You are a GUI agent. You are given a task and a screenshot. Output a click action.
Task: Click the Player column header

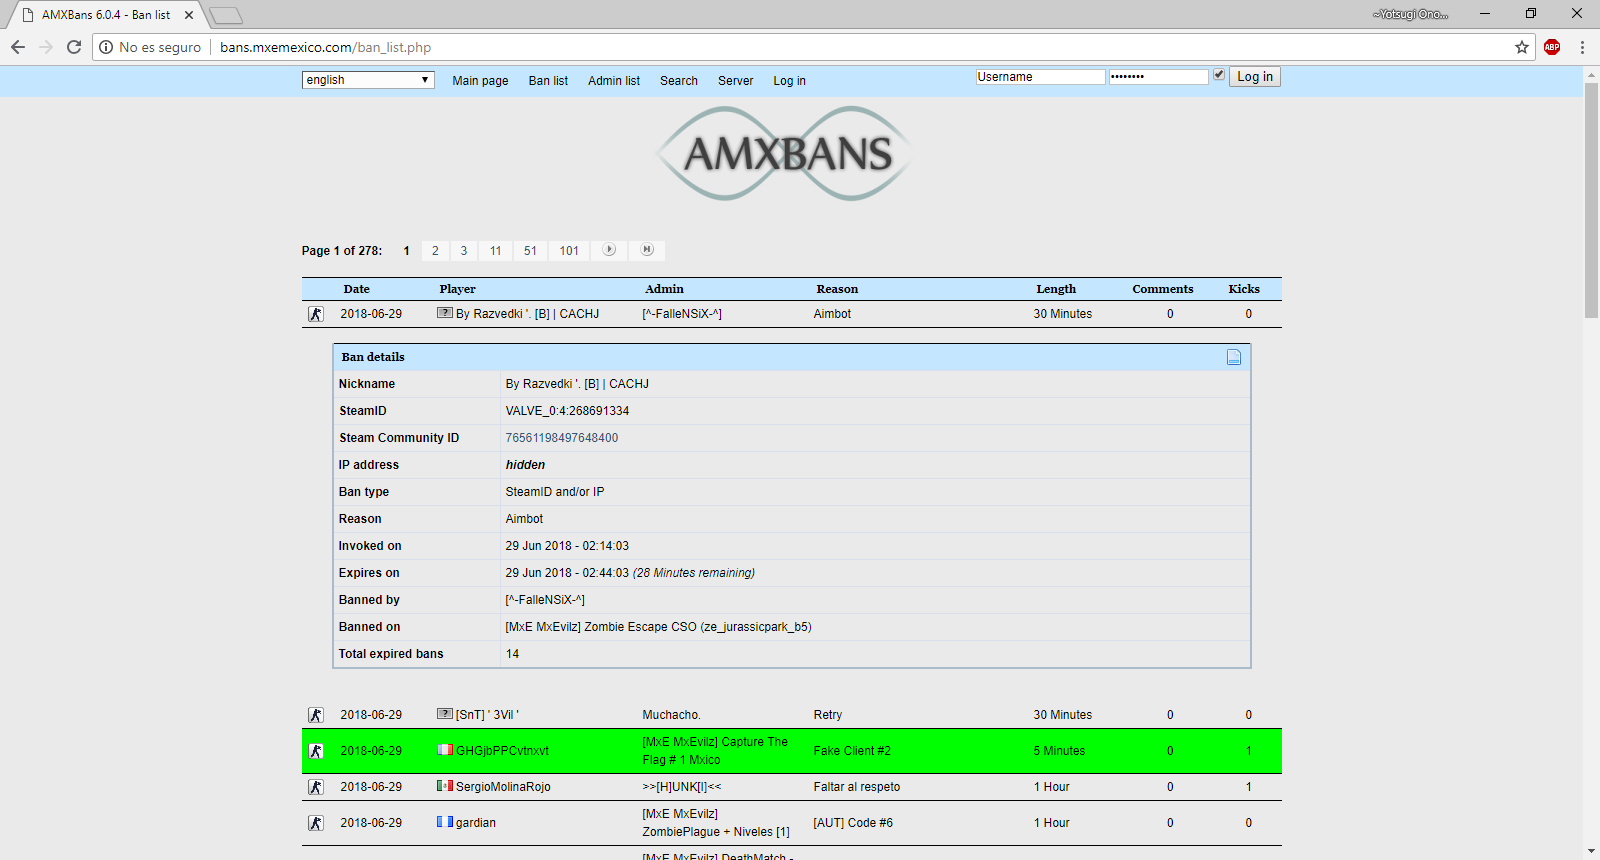(457, 289)
